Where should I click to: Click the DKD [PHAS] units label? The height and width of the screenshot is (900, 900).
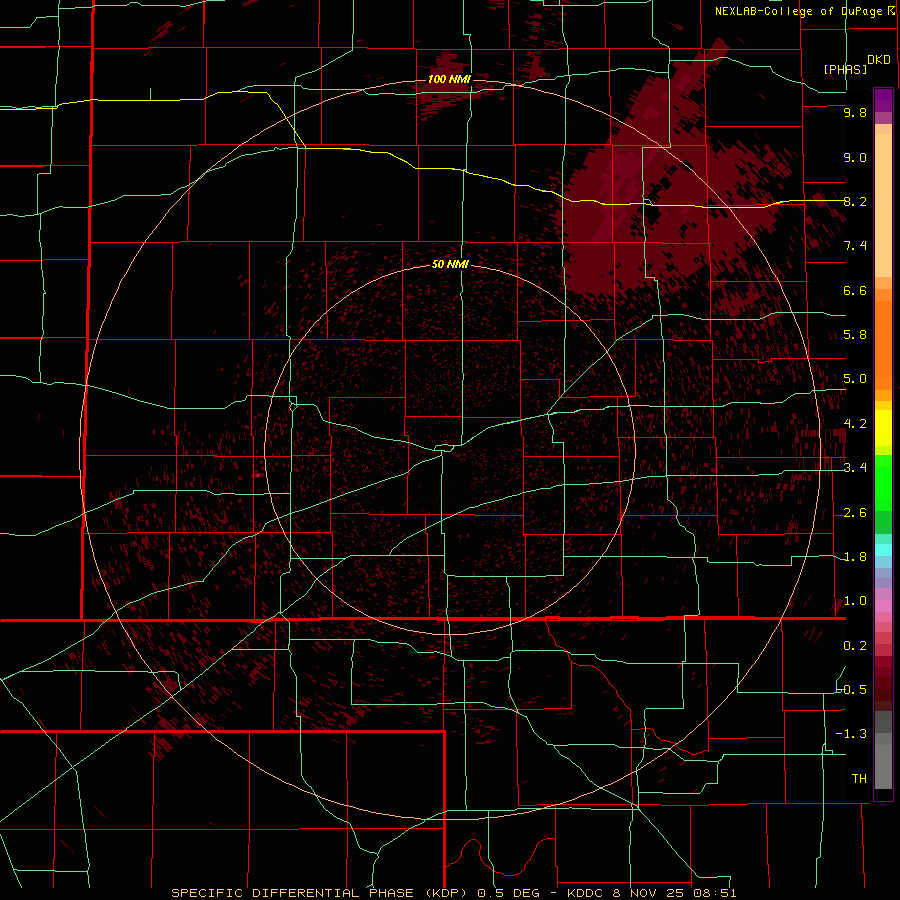[858, 64]
